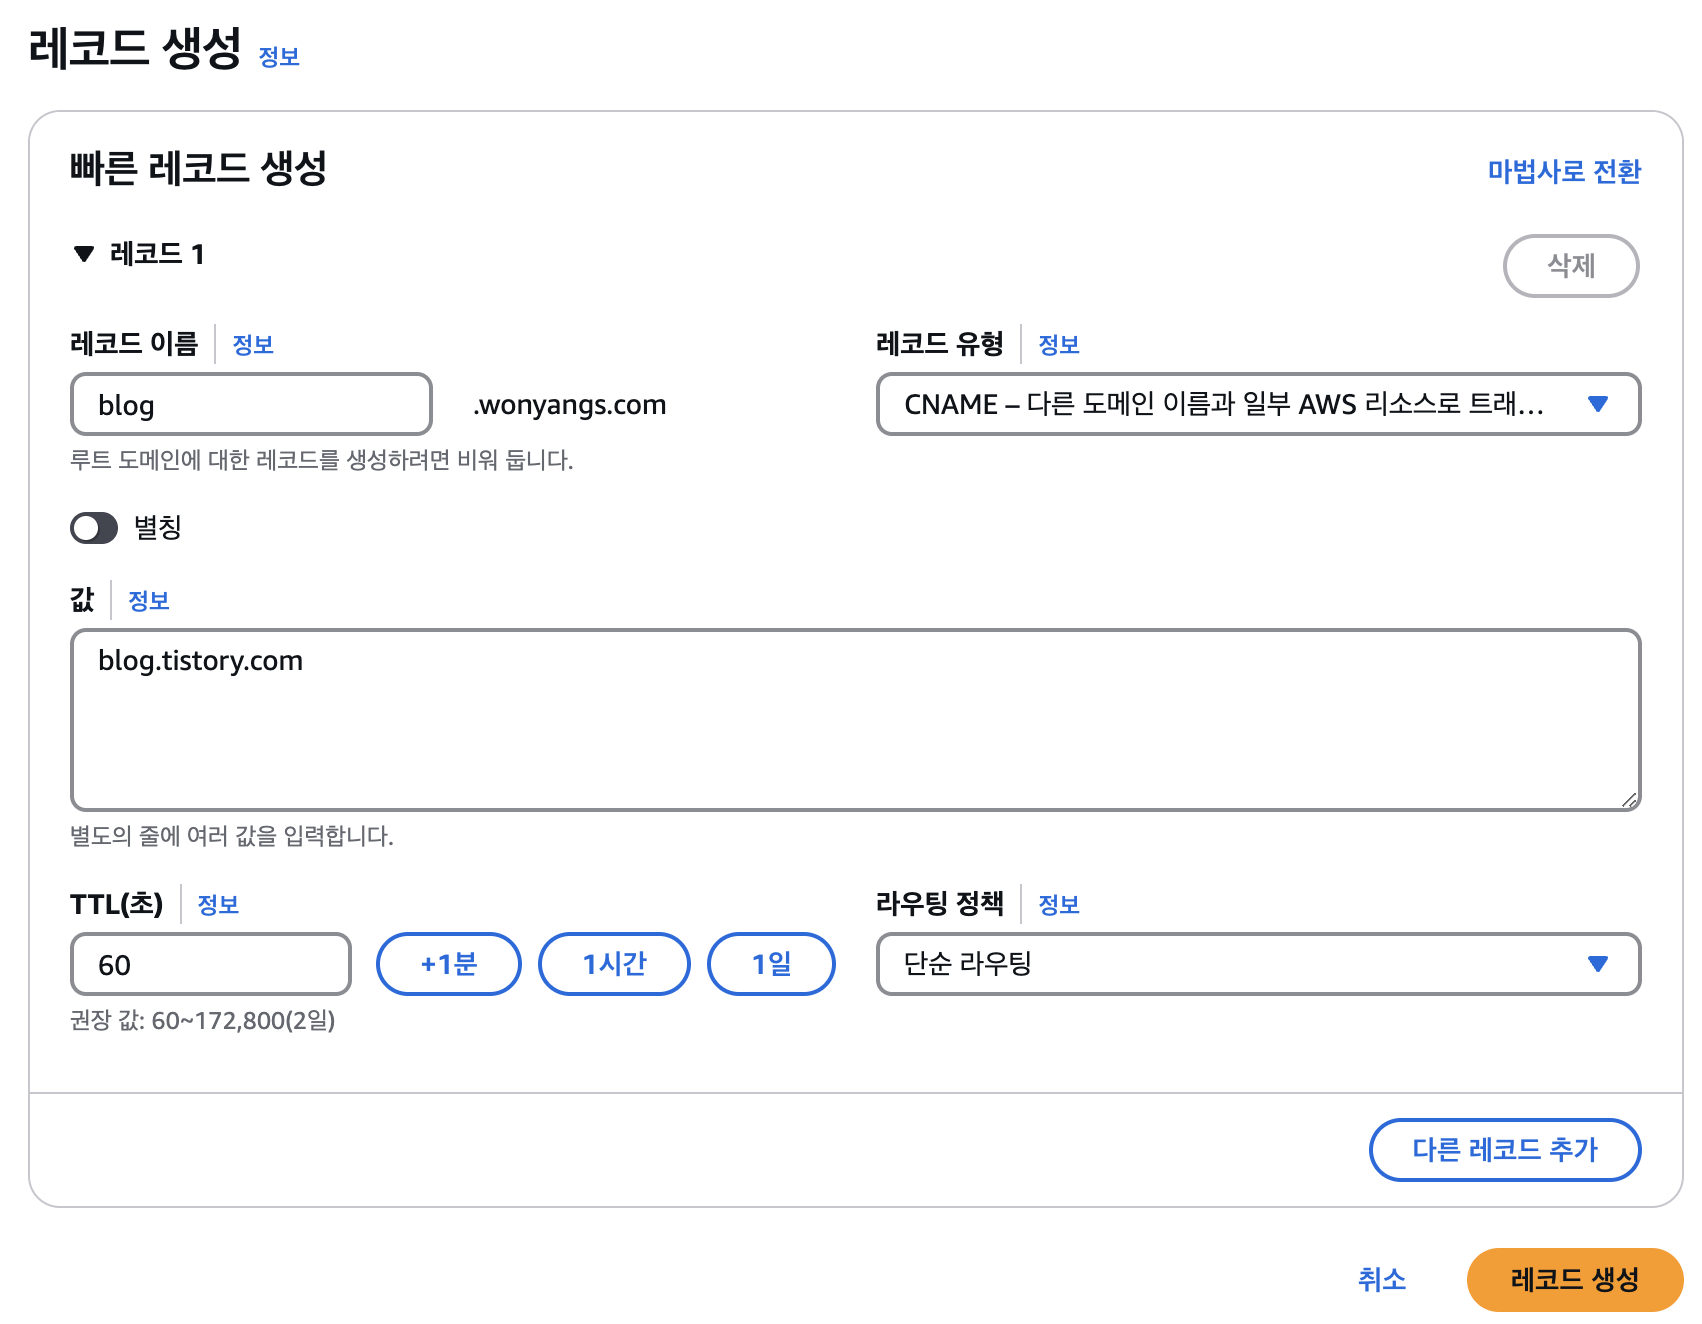Click 정보 next to 라우팅 정책
The image size is (1702, 1324).
pyautogui.click(x=1059, y=904)
